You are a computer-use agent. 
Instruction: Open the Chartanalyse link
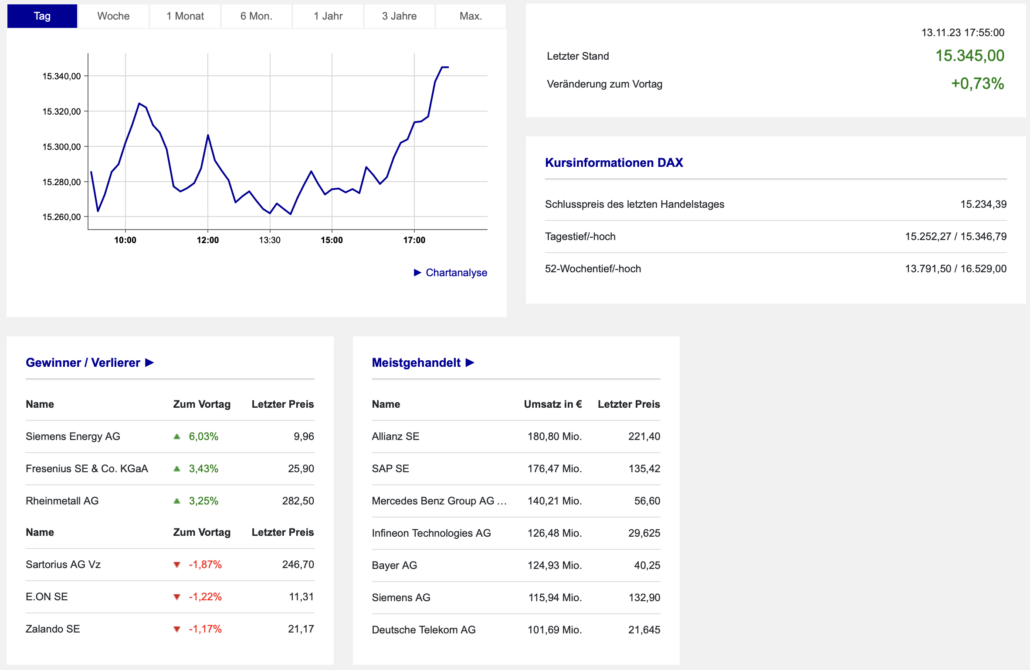456,272
